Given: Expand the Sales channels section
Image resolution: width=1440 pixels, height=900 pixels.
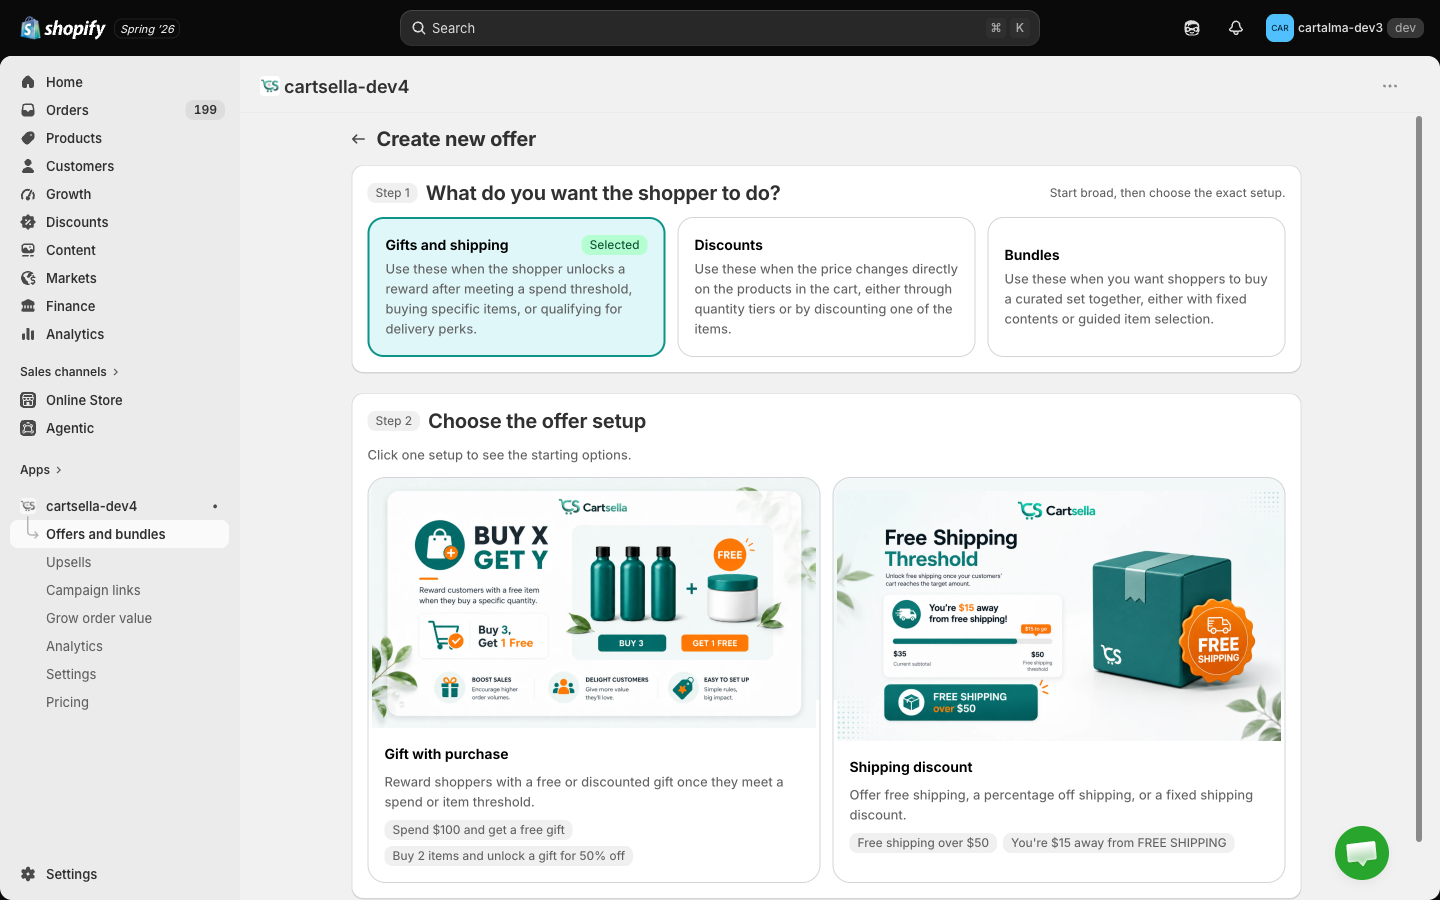Looking at the screenshot, I should 69,372.
